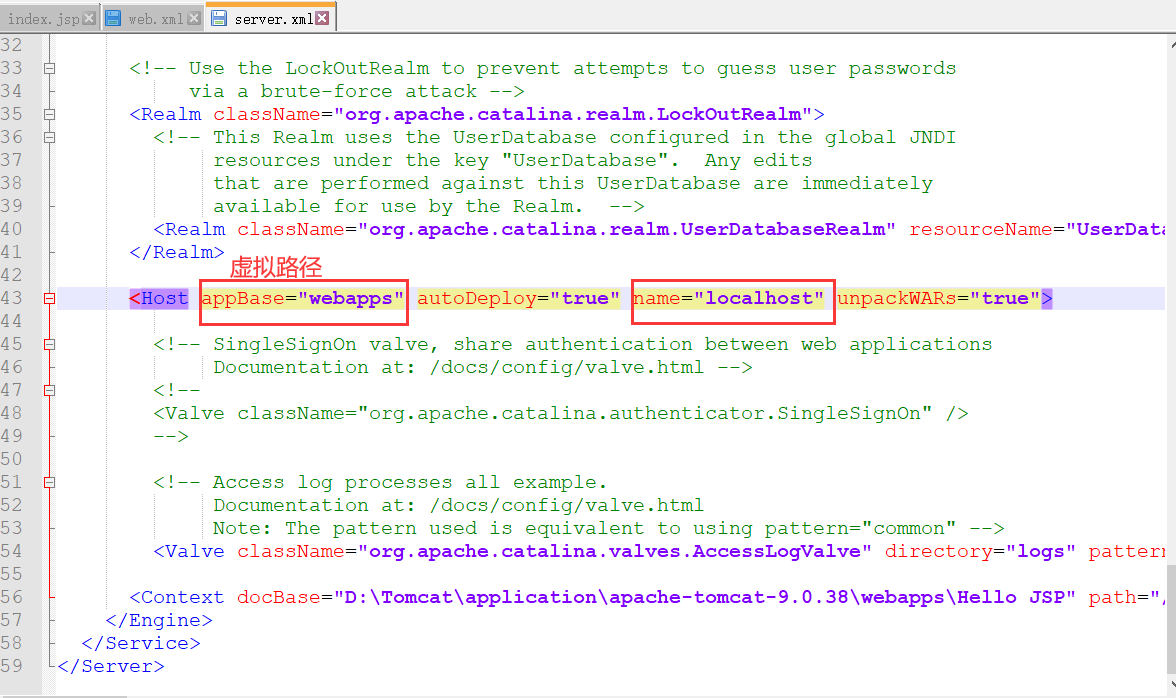Viewport: 1176px width, 698px height.
Task: Close the server.xml tab
Action: pos(322,16)
